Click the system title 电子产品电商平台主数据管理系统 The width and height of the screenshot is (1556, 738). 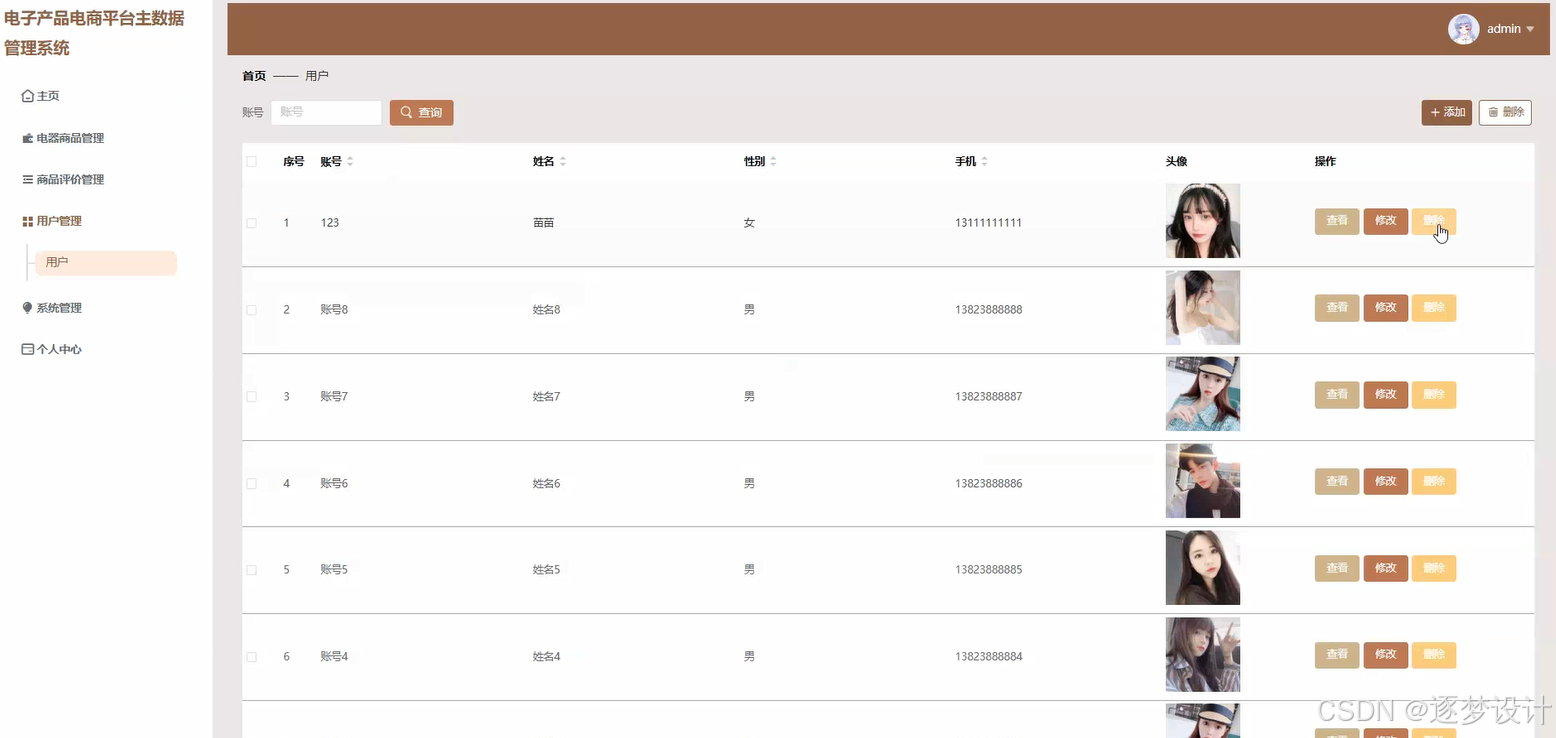pos(94,33)
